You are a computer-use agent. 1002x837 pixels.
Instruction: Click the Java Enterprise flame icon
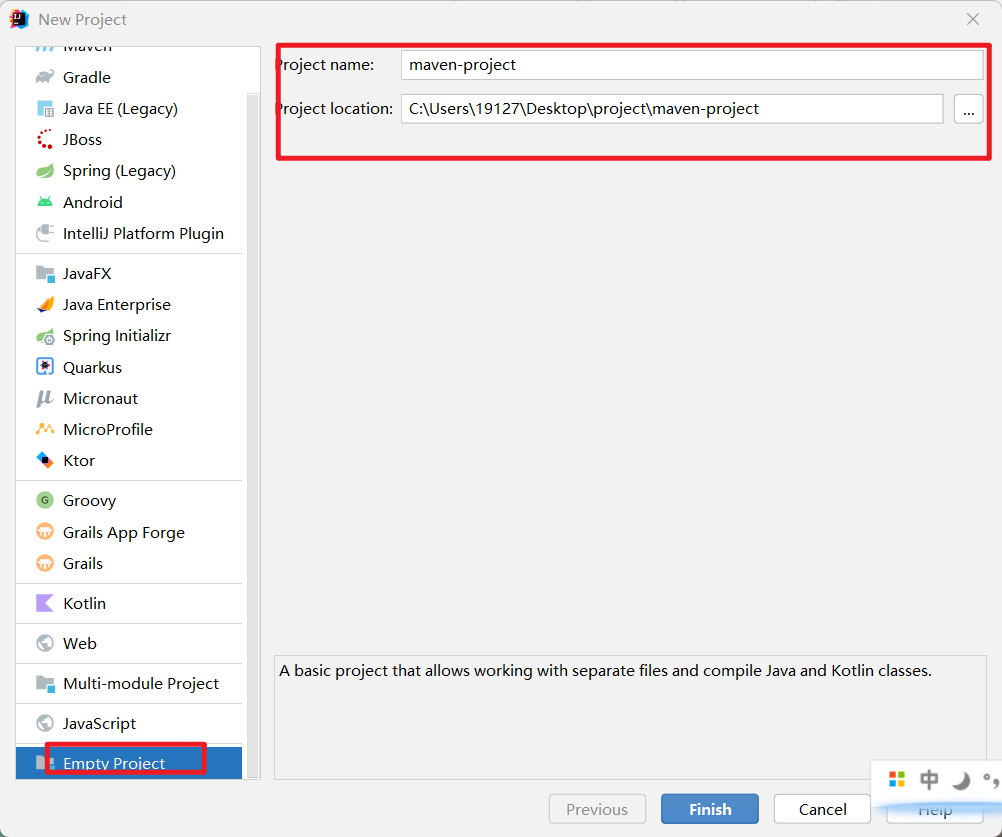[45, 305]
